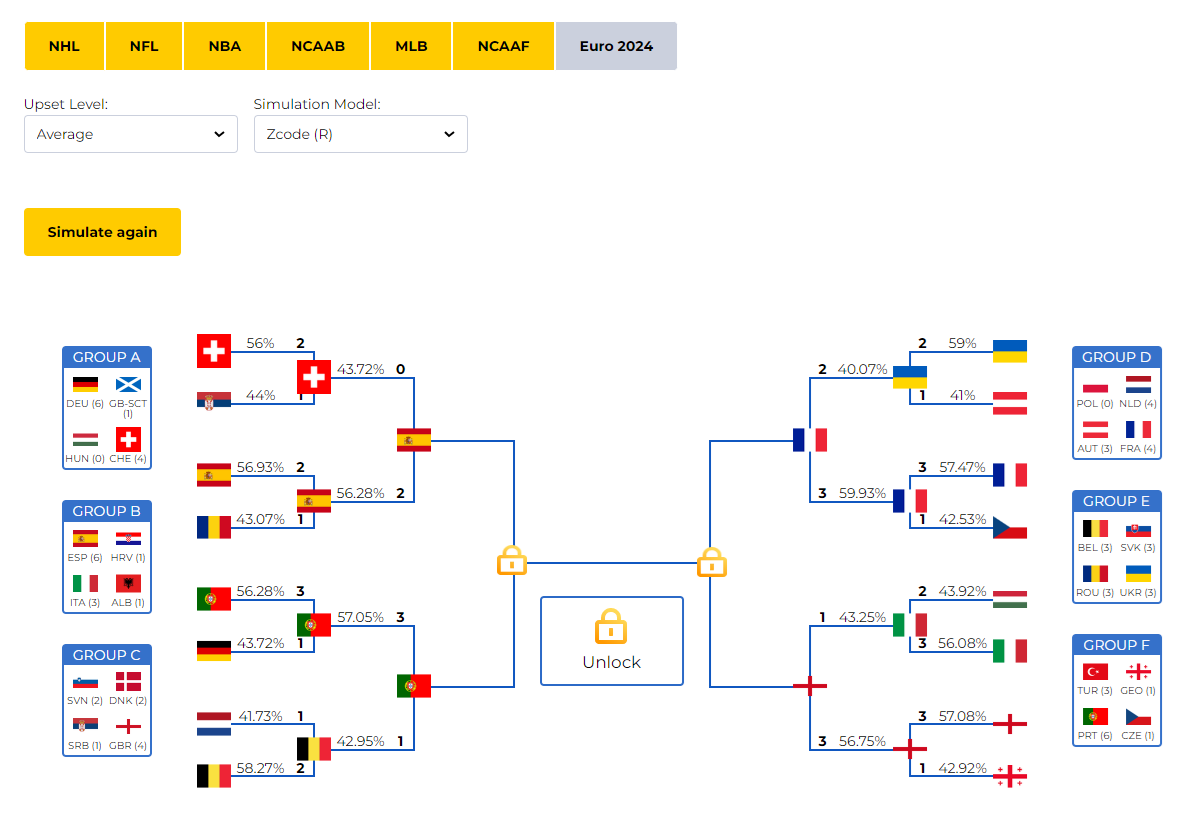Click the Turkey flag in Group F
Screen dimensions: 1195x833
[1095, 672]
